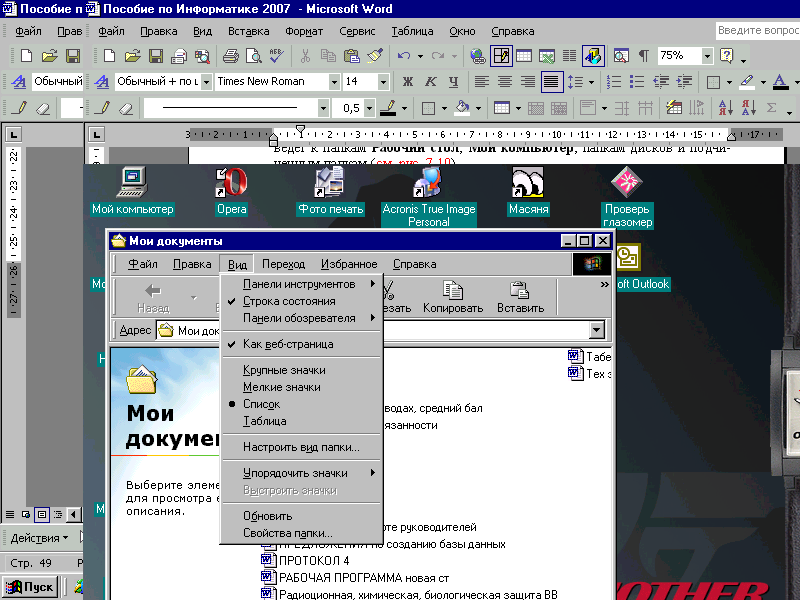
Task: Toggle italic К formatting button
Action: tap(431, 82)
